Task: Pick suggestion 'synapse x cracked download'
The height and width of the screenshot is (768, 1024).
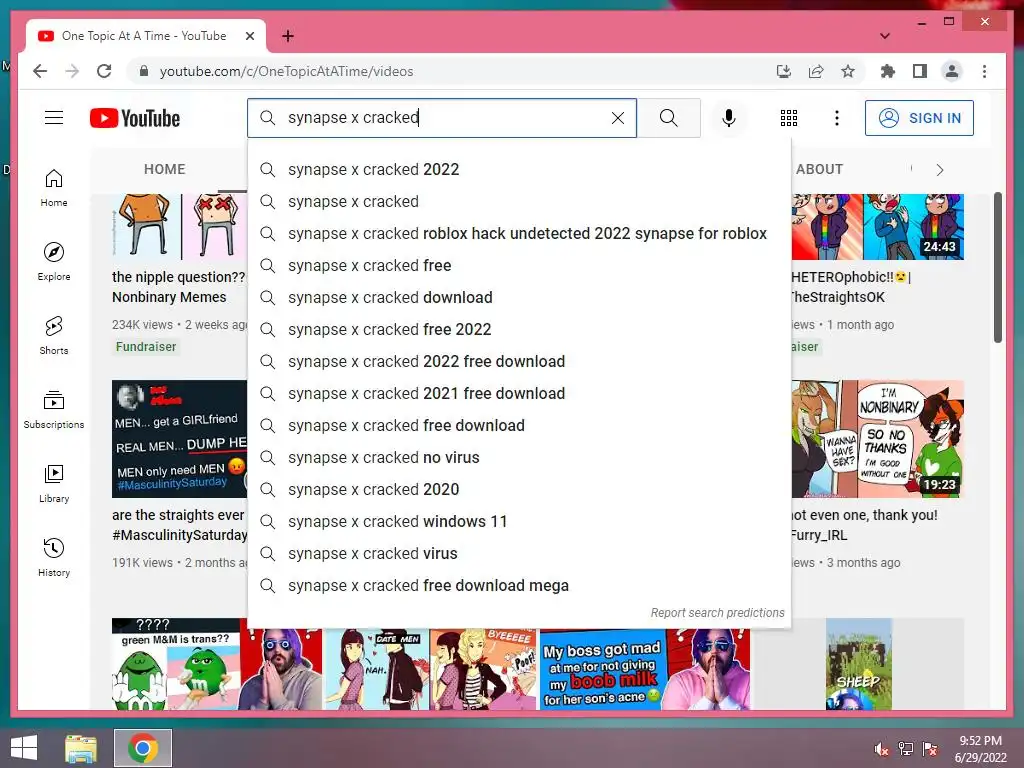Action: point(519,298)
